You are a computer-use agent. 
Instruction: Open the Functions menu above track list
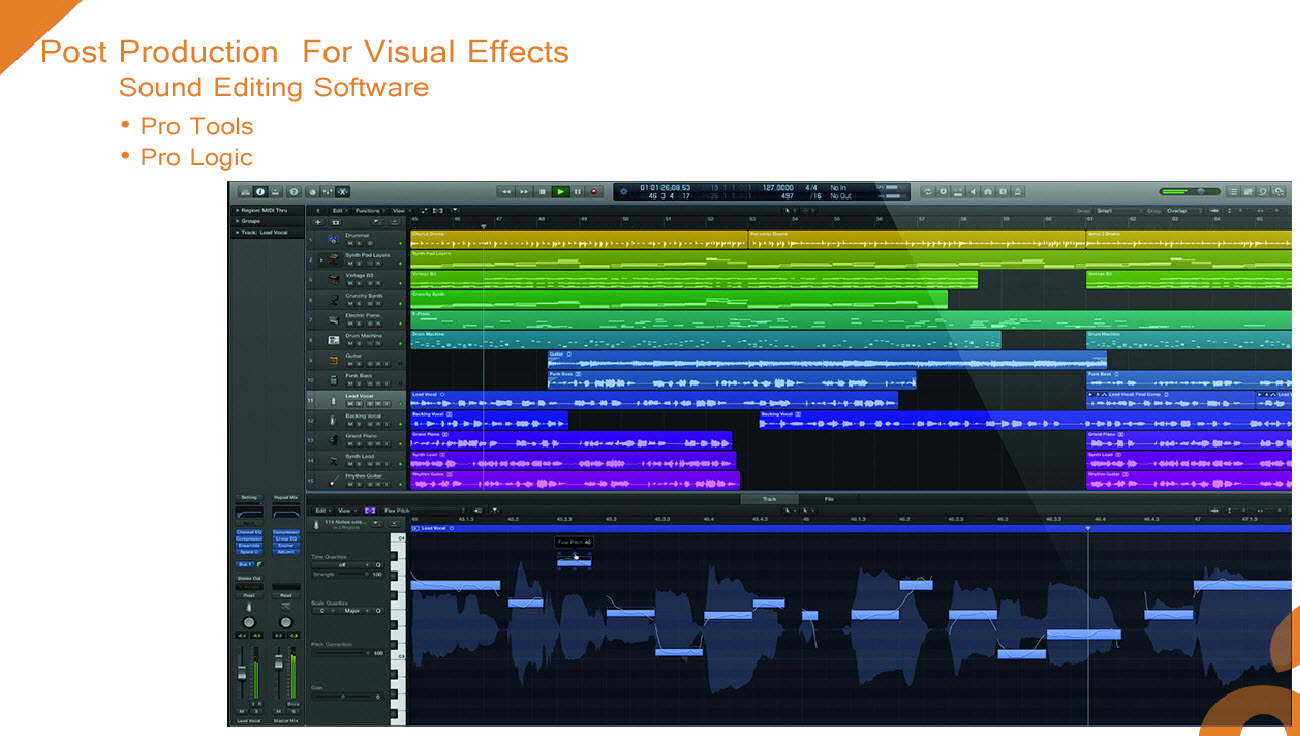coord(369,211)
